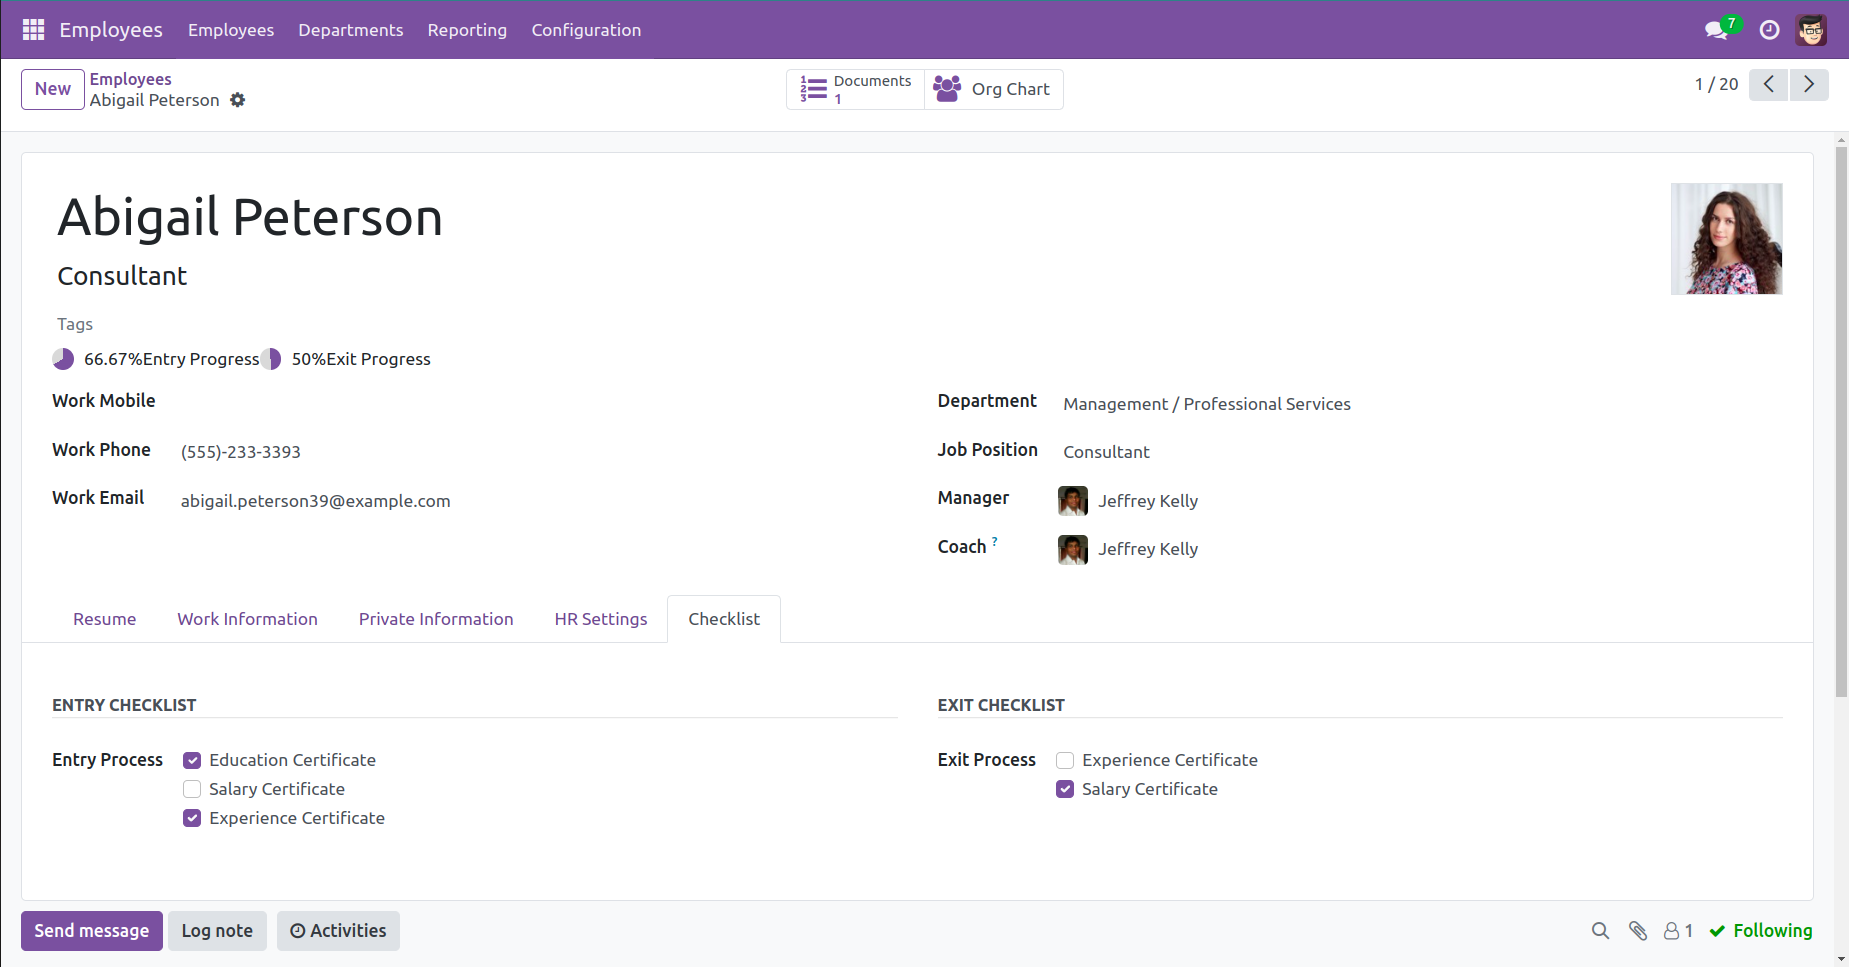Uncheck Exit Salary Certificate checkbox
Viewport: 1849px width, 967px height.
click(x=1065, y=790)
